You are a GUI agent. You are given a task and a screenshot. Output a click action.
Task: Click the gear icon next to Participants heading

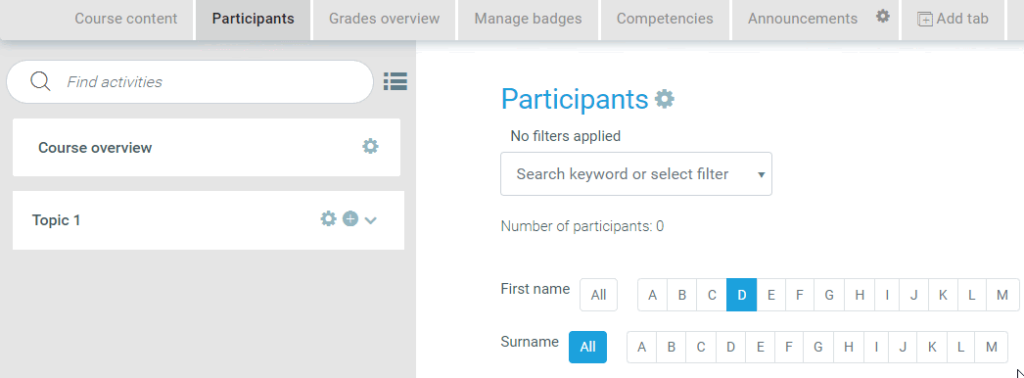click(x=665, y=99)
